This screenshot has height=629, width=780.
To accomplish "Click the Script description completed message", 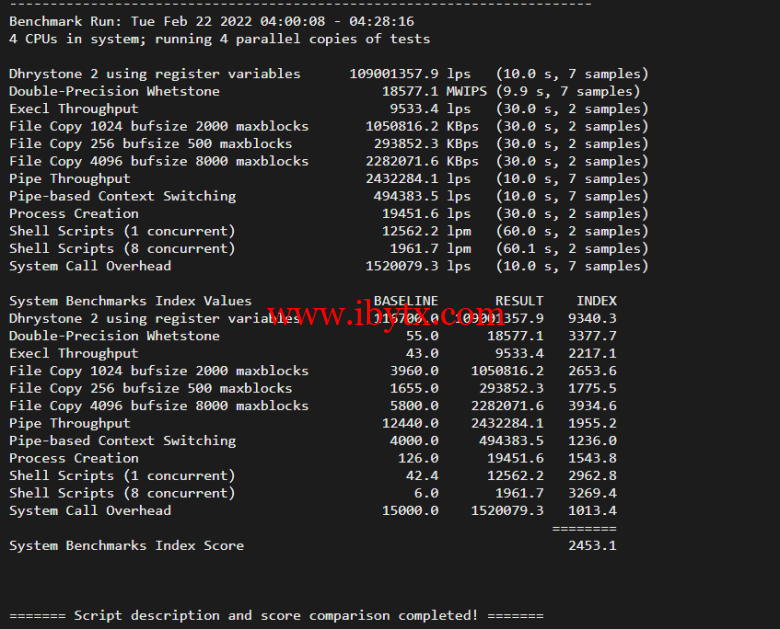I will [276, 616].
